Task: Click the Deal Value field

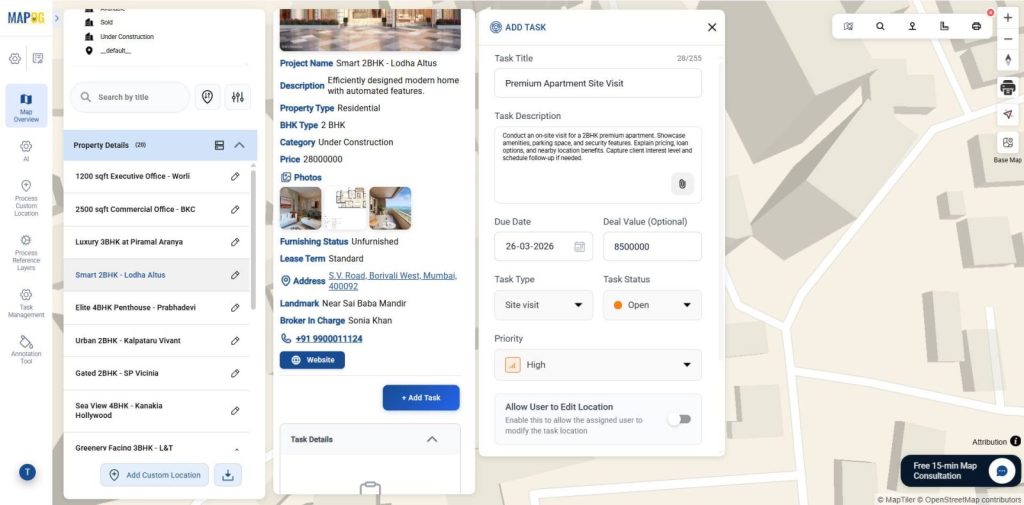Action: [652, 246]
